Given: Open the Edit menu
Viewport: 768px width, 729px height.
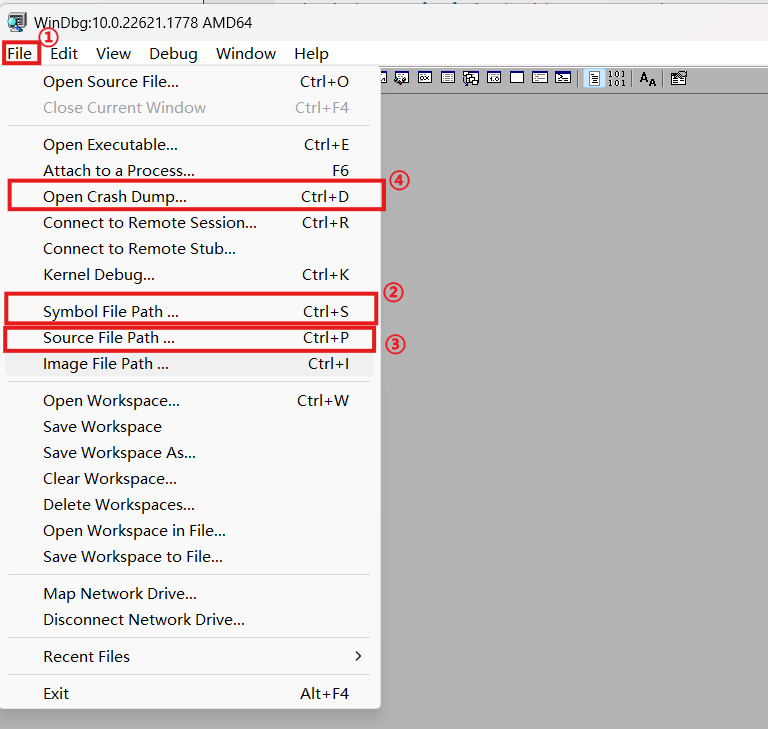Looking at the screenshot, I should coord(64,53).
